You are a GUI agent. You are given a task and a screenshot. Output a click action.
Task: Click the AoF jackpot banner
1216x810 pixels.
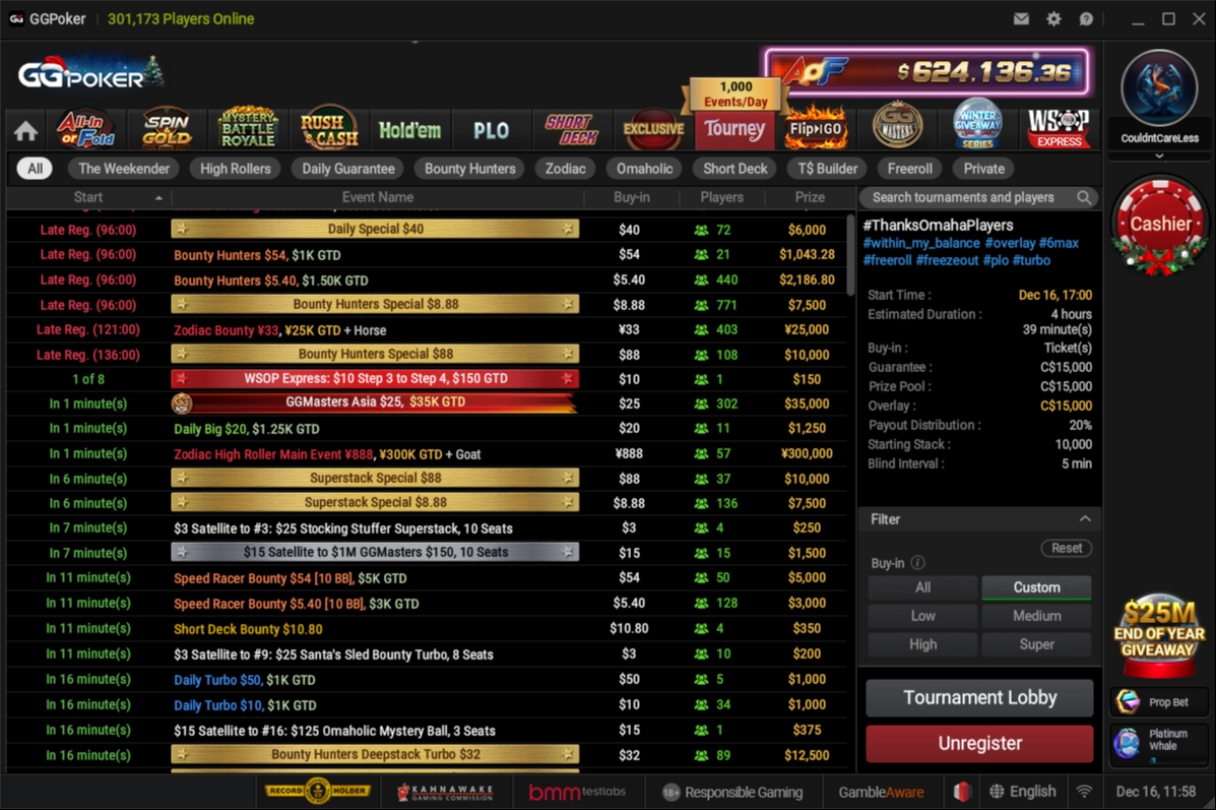point(927,72)
